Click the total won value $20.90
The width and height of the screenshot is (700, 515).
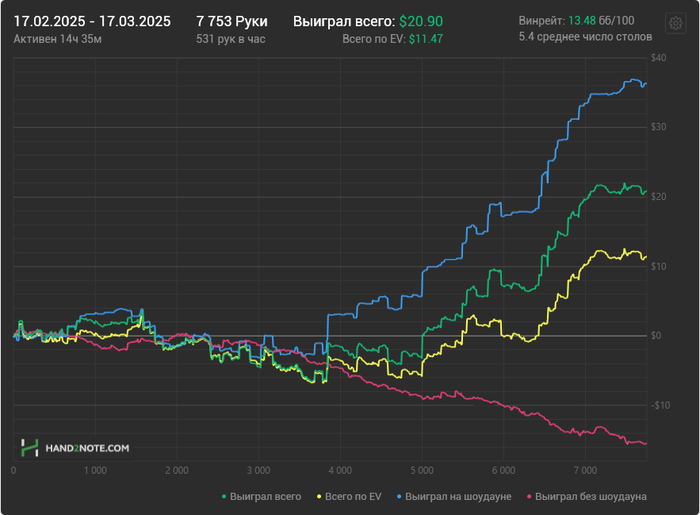tap(421, 21)
